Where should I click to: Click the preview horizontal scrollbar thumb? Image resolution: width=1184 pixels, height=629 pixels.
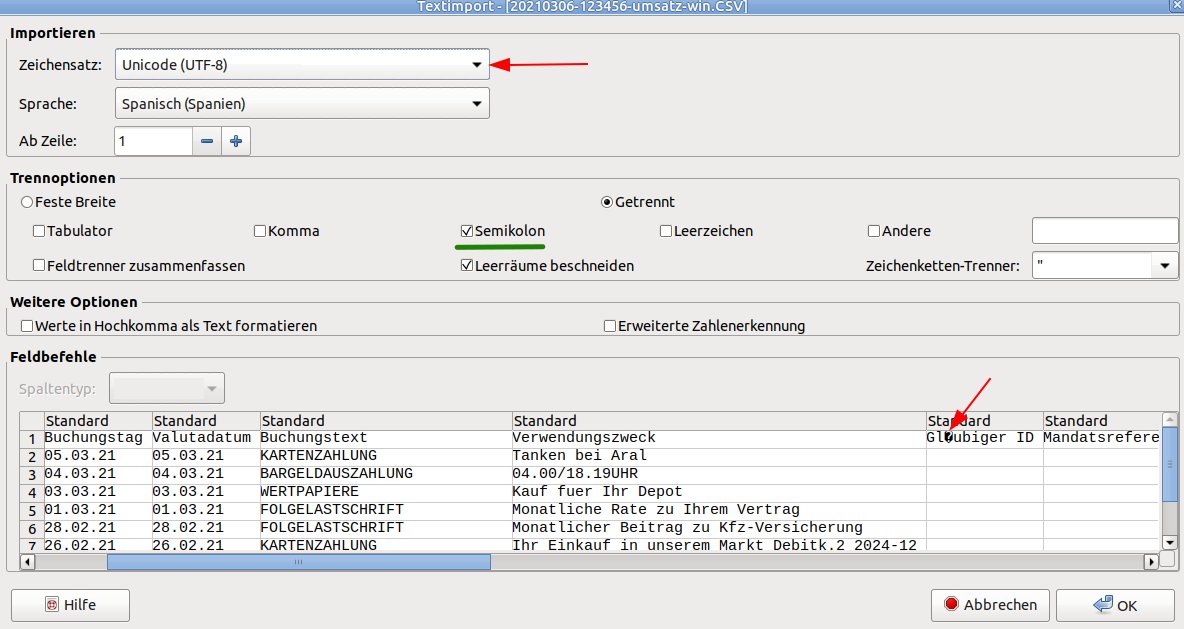tap(299, 562)
